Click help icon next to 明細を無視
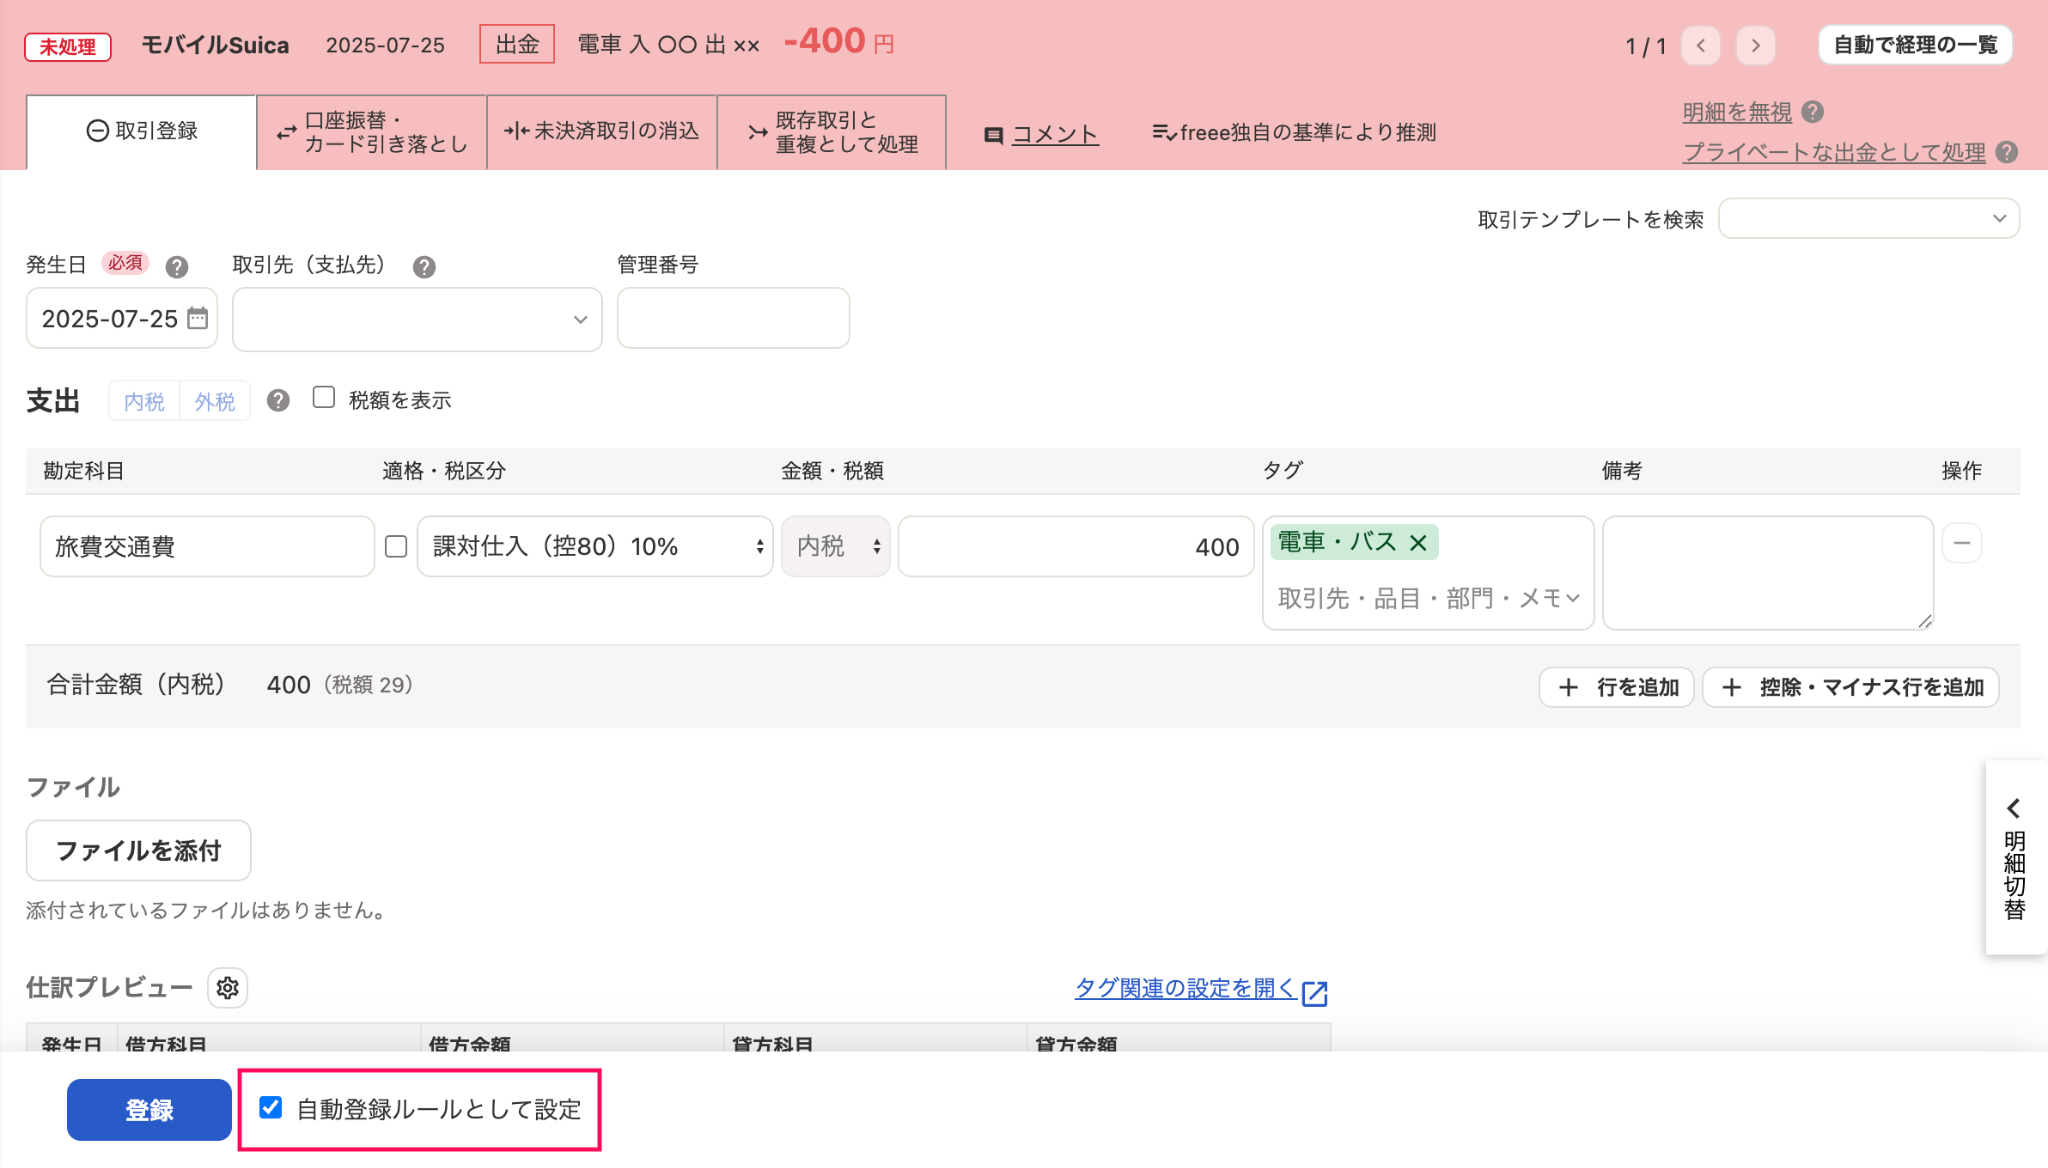The image size is (2048, 1168). point(1812,112)
